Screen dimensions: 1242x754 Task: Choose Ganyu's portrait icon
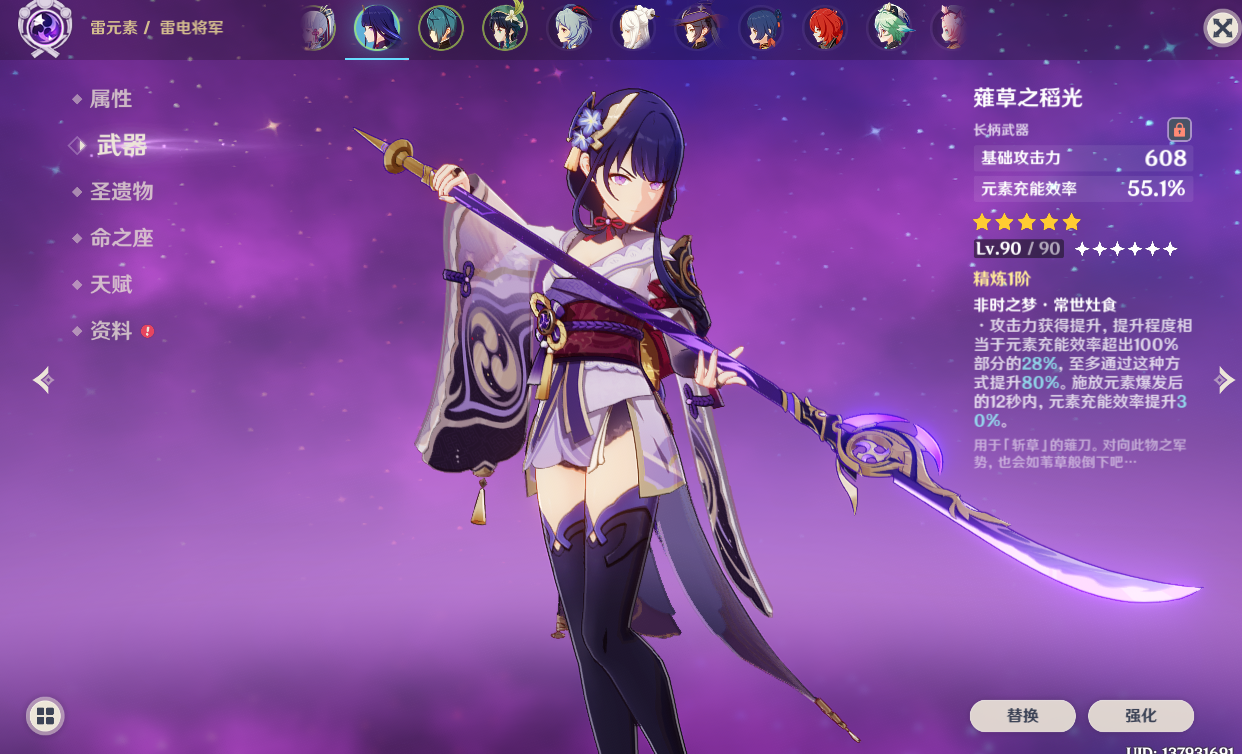tap(570, 28)
